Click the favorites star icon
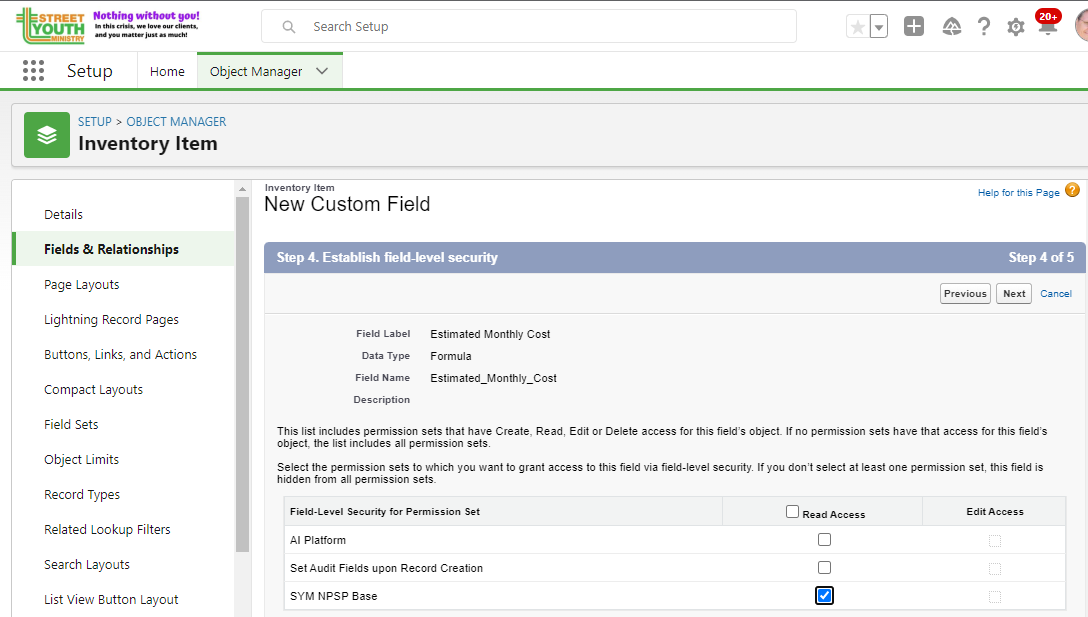Image resolution: width=1088 pixels, height=617 pixels. 857,27
